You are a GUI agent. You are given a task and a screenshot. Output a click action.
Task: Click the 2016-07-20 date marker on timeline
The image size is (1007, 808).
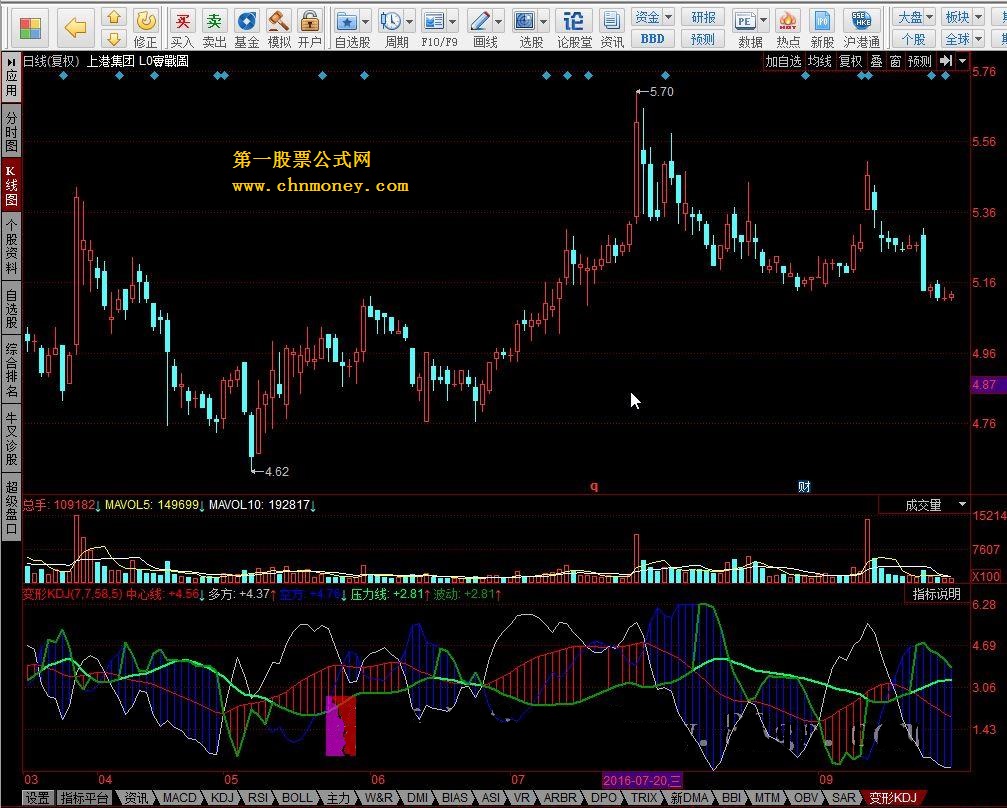point(641,779)
